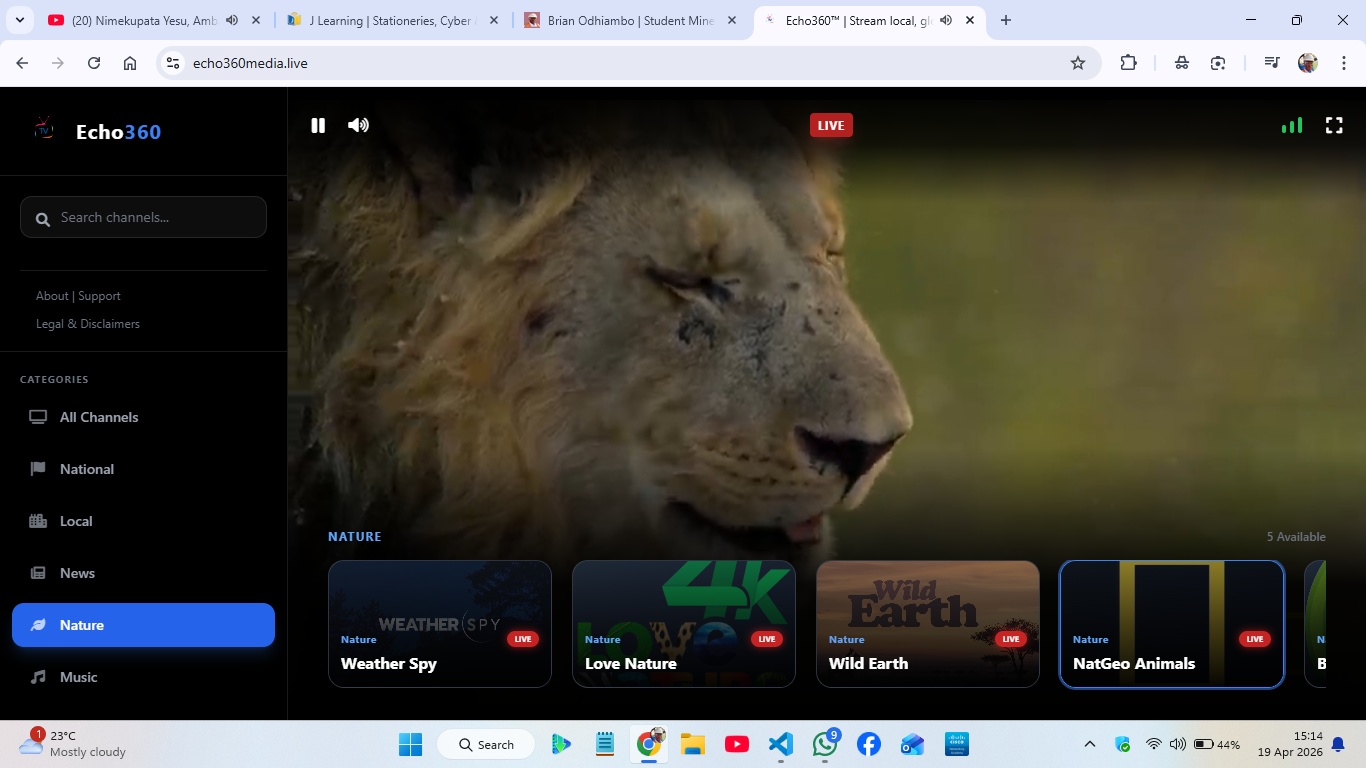The image size is (1366, 768).
Task: Click the green signal strength bars icon
Action: pos(1292,125)
